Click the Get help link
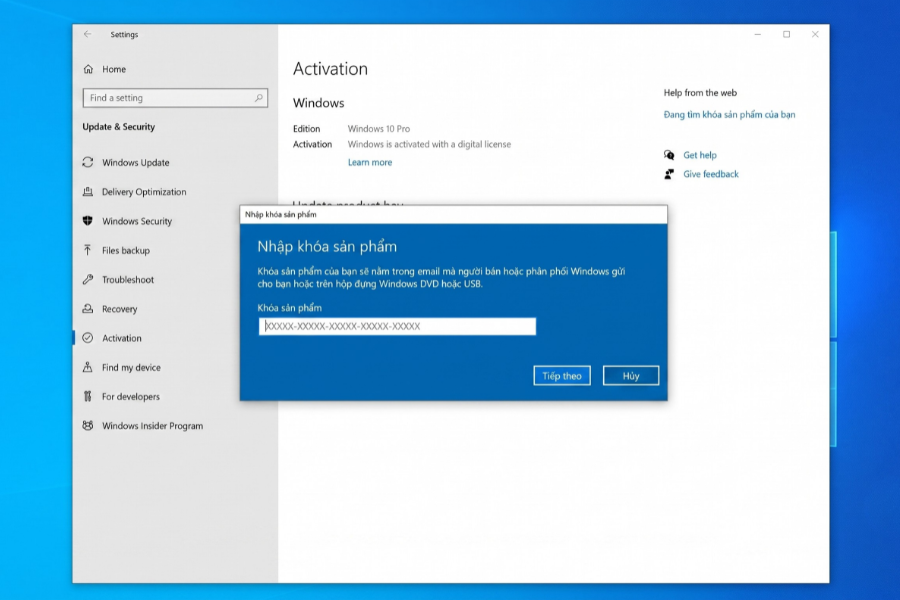 click(x=700, y=155)
